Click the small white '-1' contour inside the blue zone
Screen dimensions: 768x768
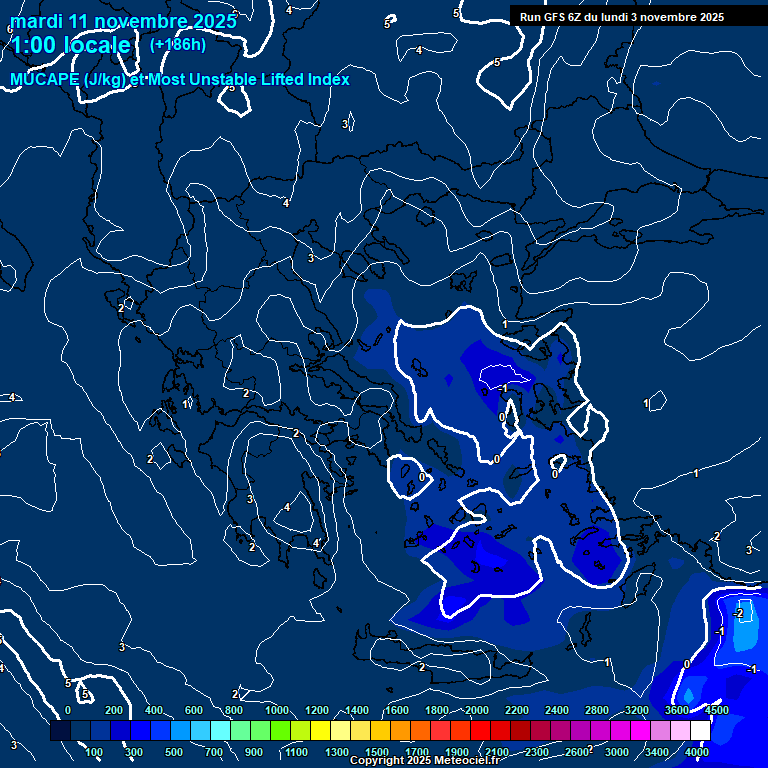503,387
